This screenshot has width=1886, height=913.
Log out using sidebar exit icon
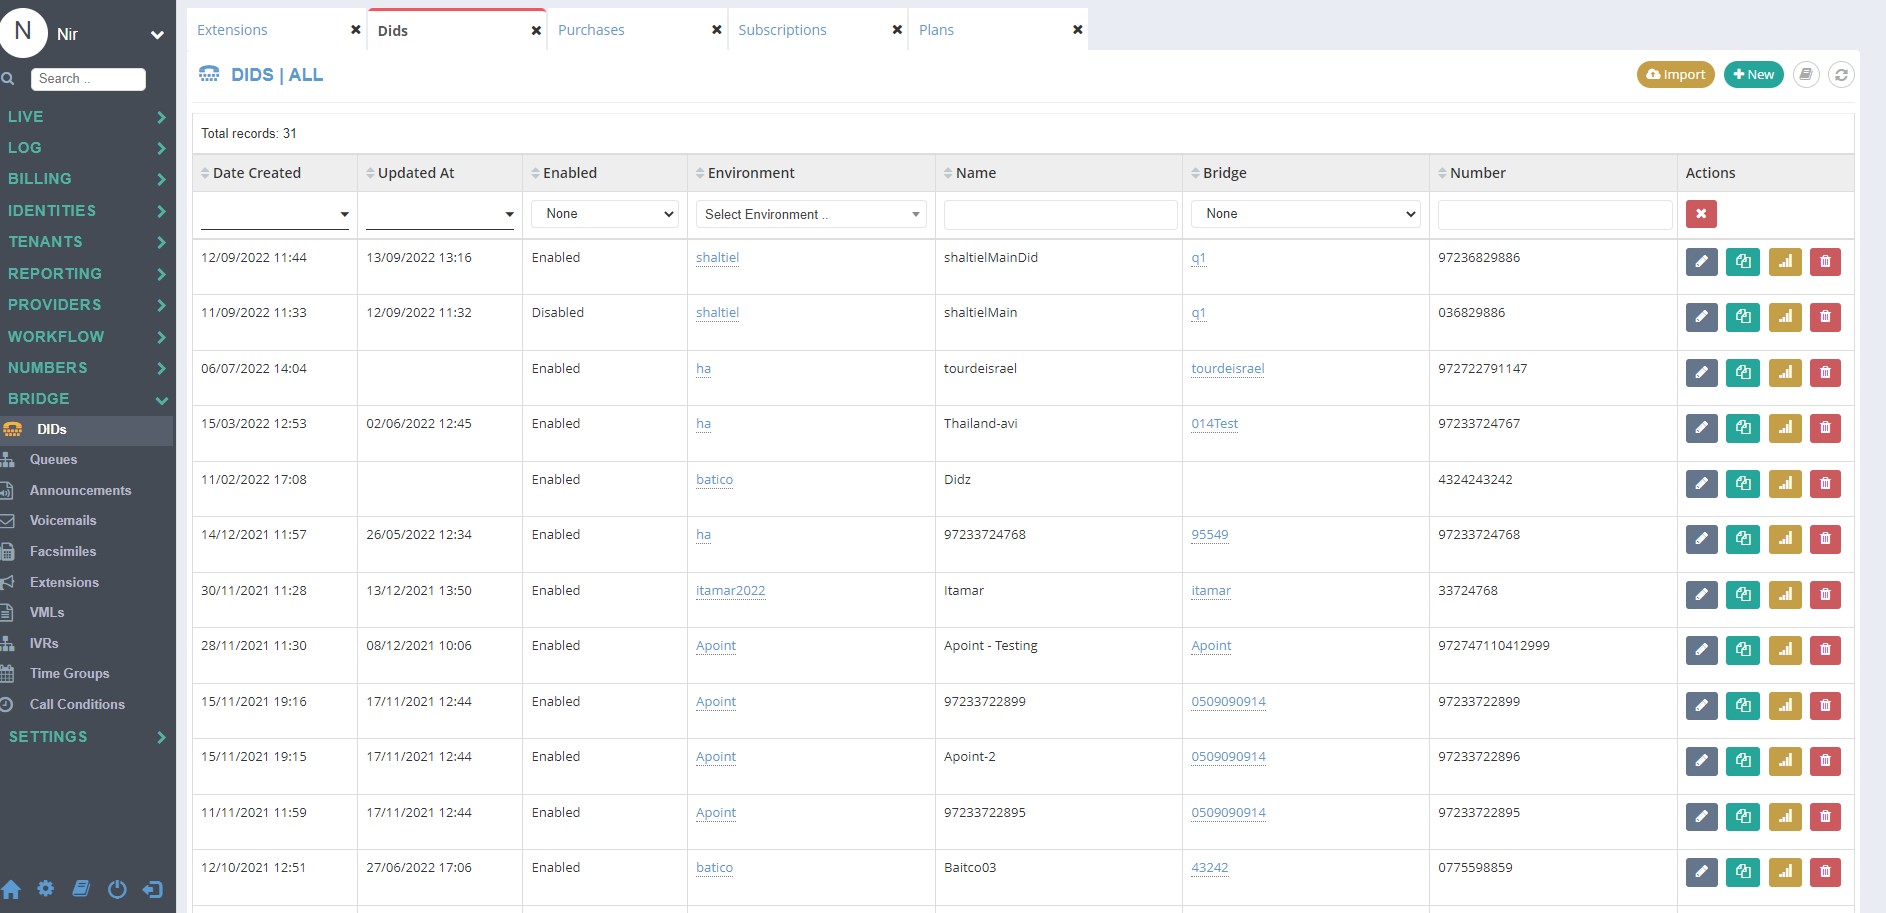[x=153, y=889]
